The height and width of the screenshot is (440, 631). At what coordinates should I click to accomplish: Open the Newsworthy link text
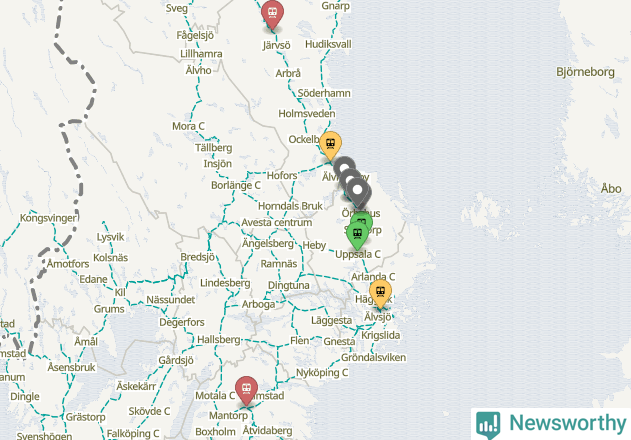[568, 423]
